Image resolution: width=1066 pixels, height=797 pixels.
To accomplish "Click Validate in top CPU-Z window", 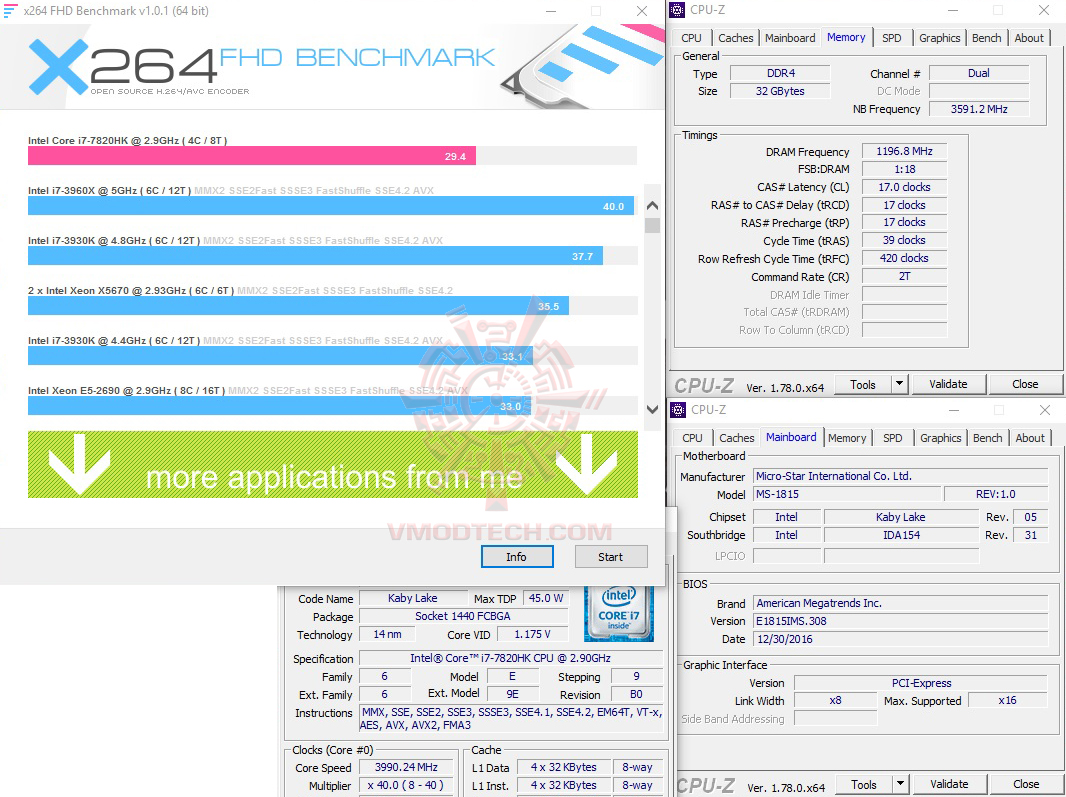I will click(948, 384).
